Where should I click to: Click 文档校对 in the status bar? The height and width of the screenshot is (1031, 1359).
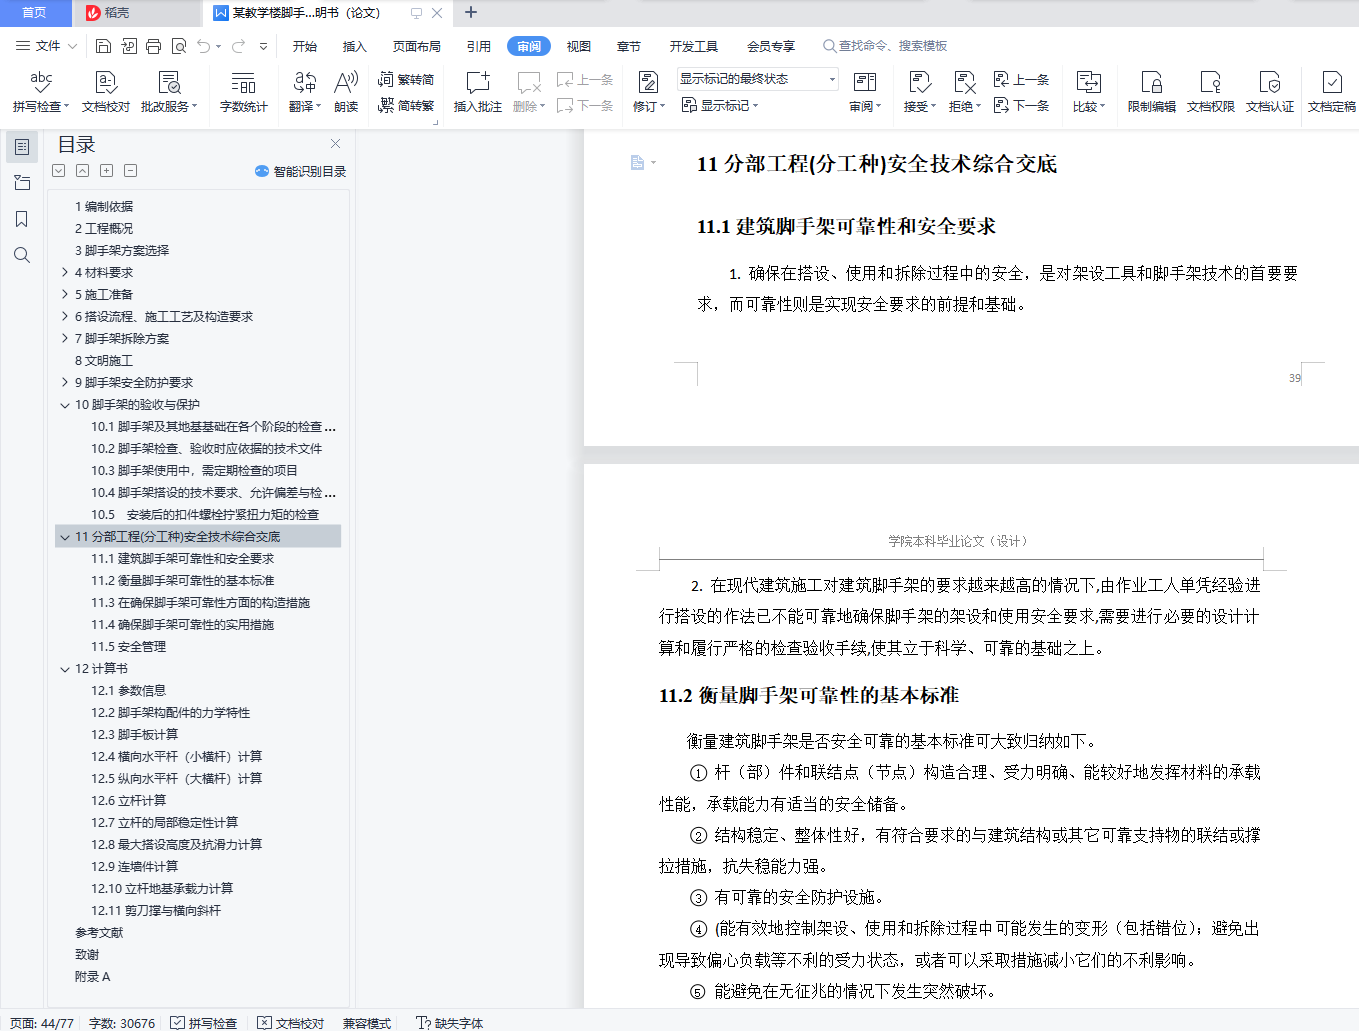[291, 1023]
